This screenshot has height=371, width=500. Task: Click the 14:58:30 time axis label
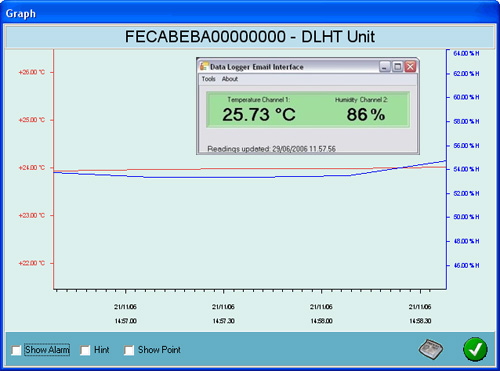tap(420, 321)
